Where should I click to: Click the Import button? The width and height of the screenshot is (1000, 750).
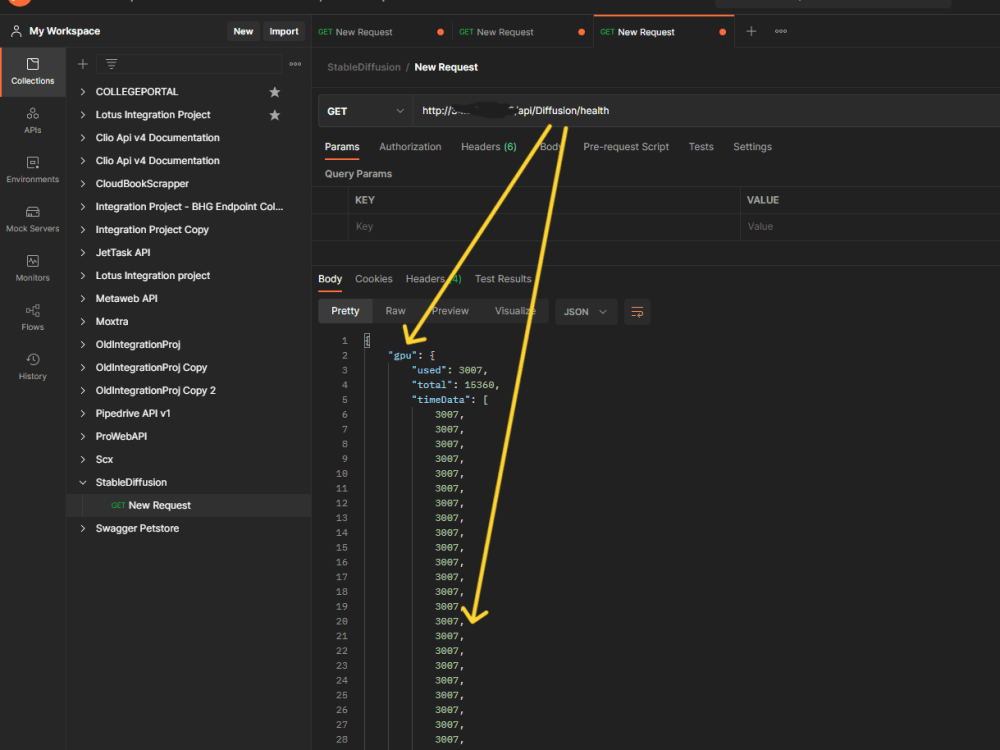click(x=284, y=31)
